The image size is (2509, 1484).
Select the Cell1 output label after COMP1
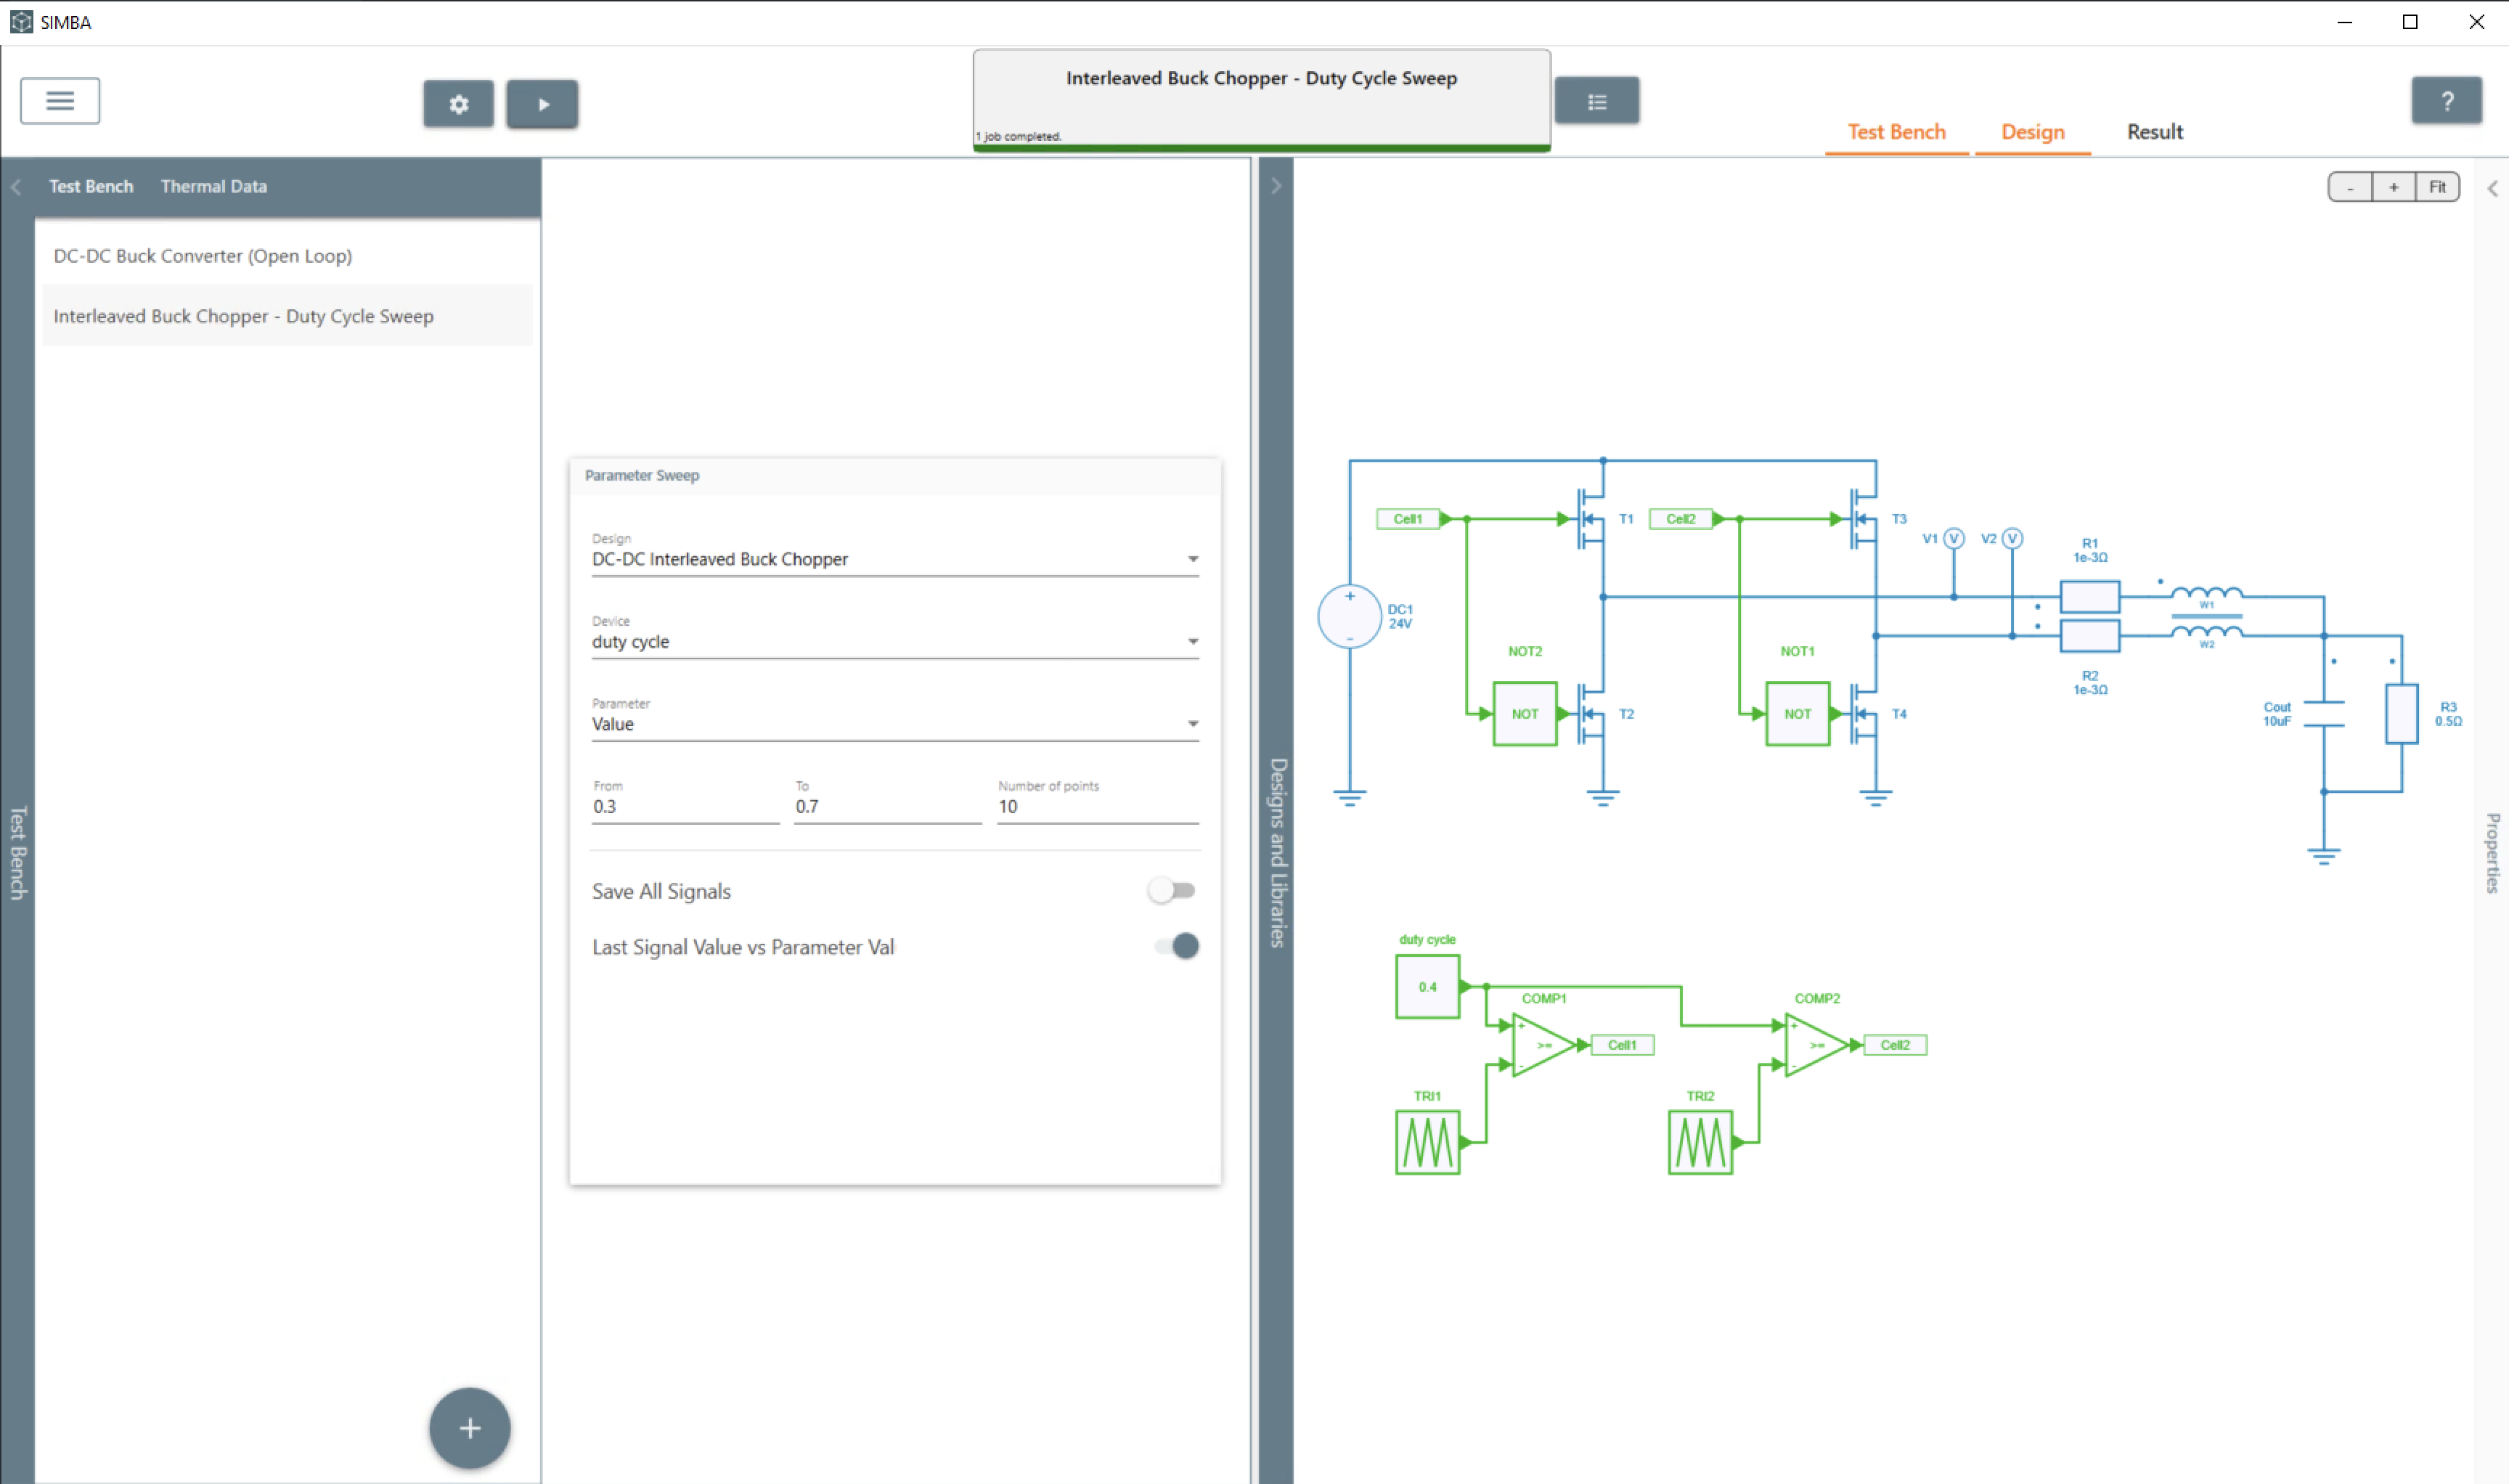(1622, 1045)
